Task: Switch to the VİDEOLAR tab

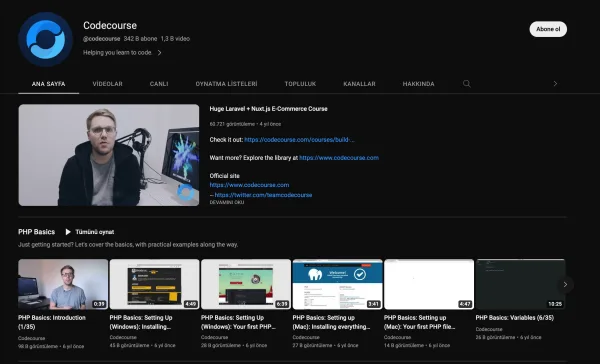Action: (108, 84)
